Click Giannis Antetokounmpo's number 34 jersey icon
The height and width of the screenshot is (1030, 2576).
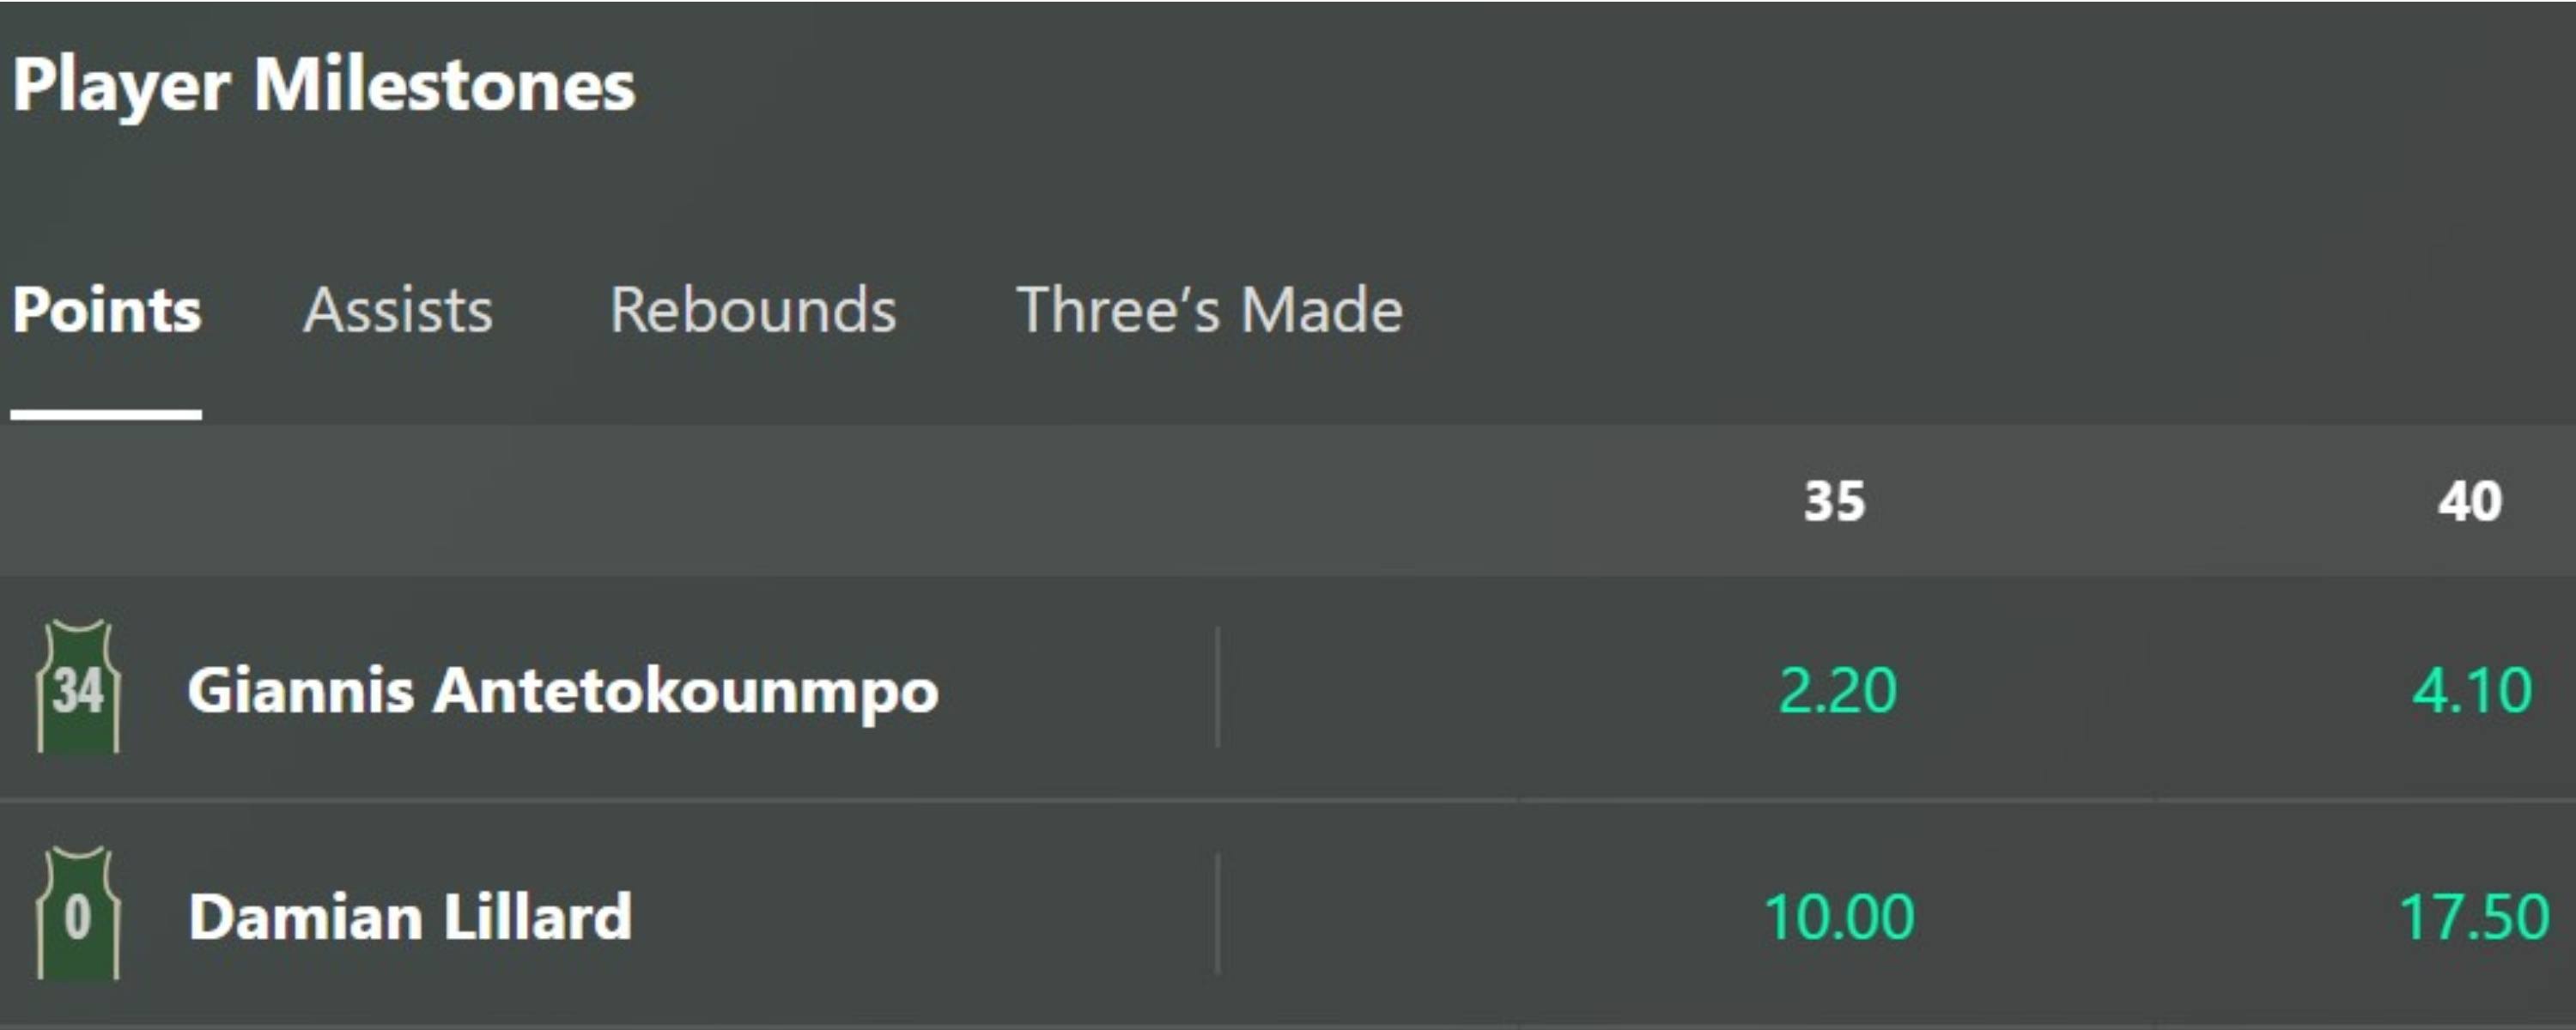(78, 688)
